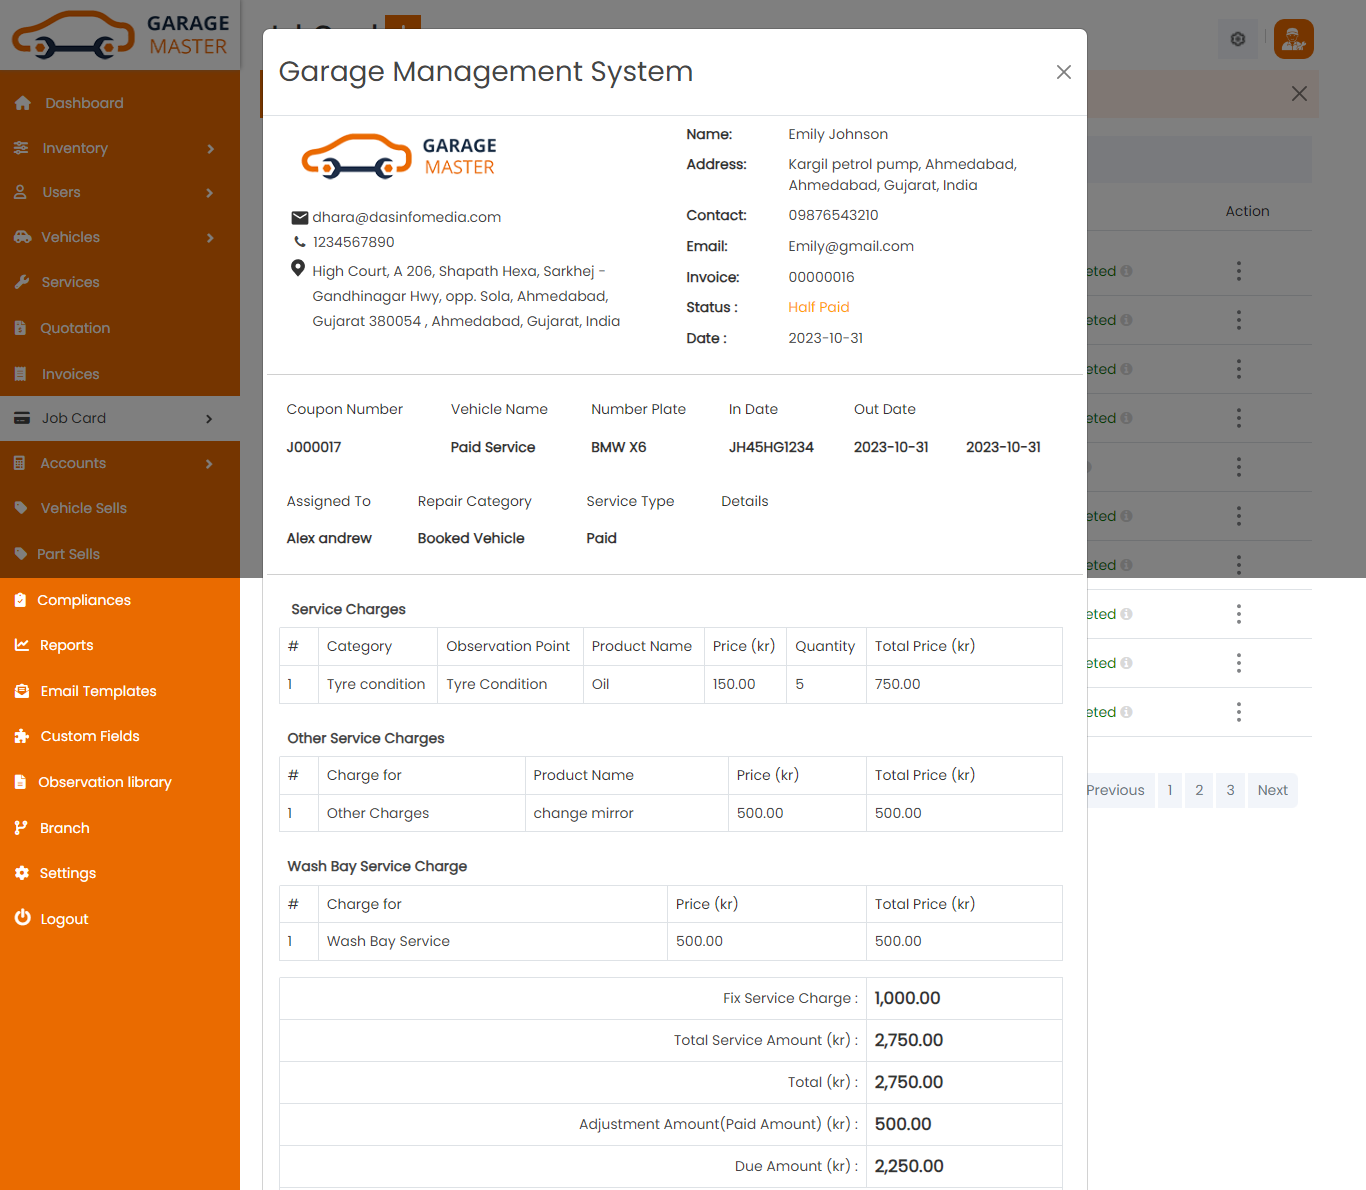Open the three-dot action menu on first row
Screen dimensions: 1366x1190
tap(1238, 270)
